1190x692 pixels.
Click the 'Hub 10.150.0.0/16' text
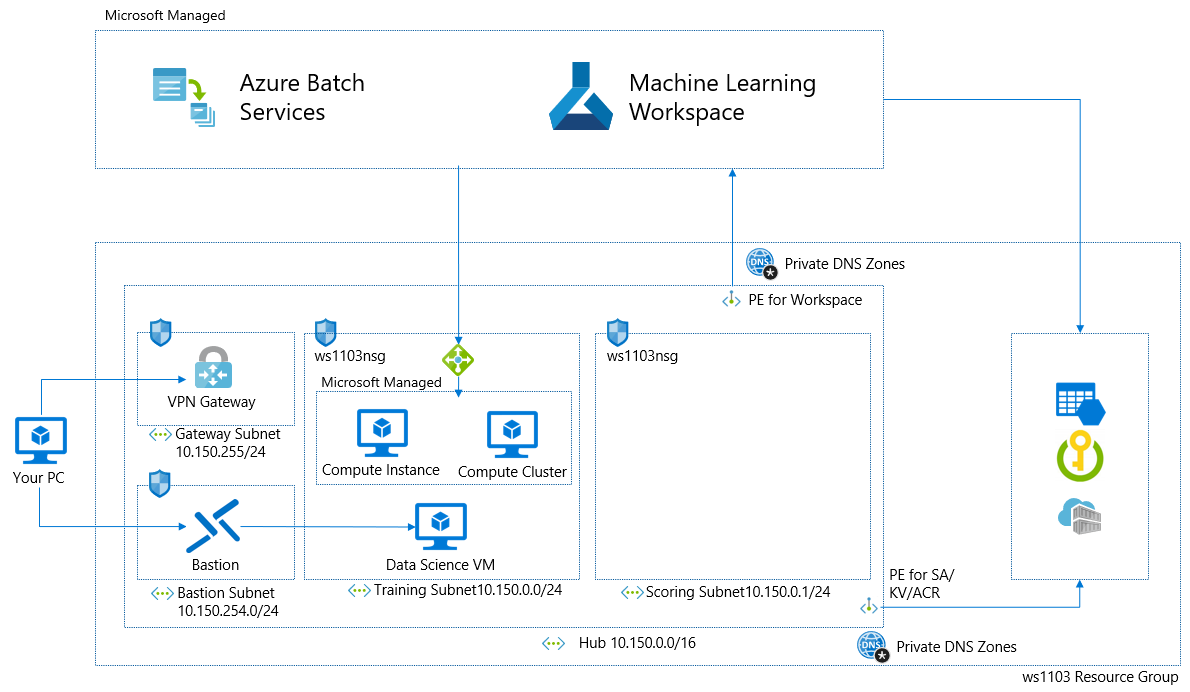coord(638,643)
